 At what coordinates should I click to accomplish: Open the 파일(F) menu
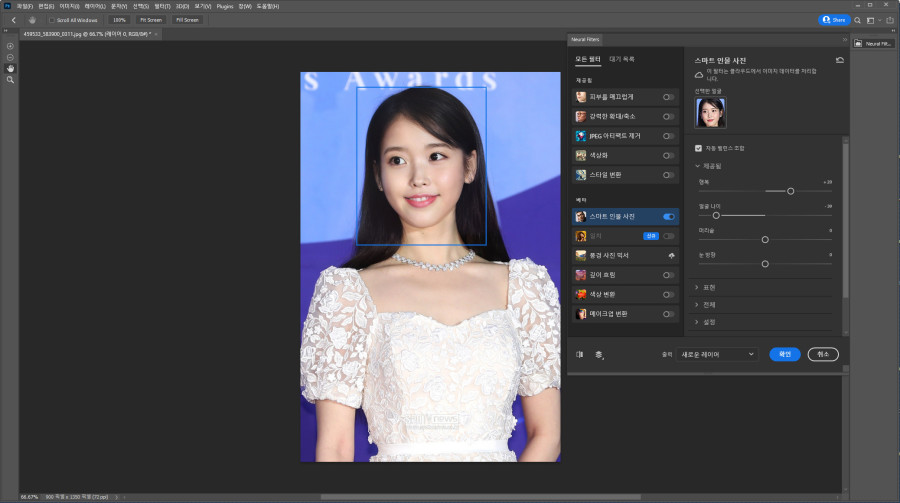[25, 6]
